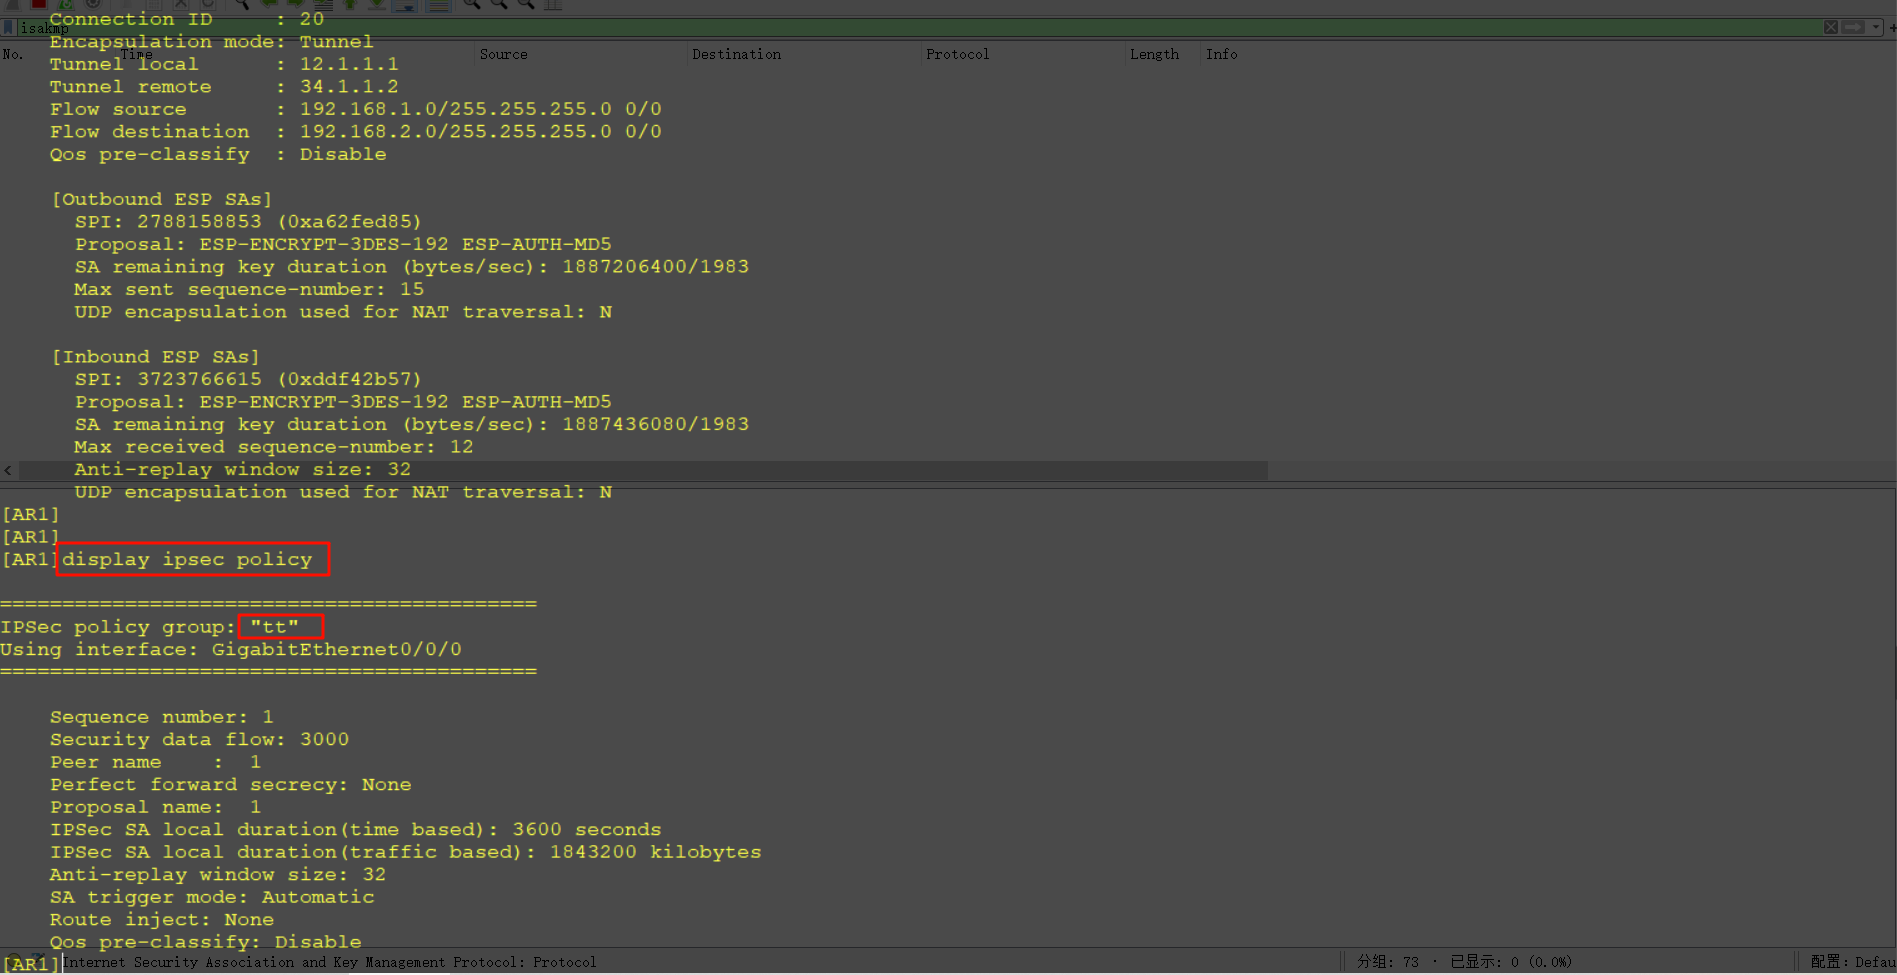
Task: Toggle automatic scrolling during live capture
Action: pyautogui.click(x=406, y=5)
